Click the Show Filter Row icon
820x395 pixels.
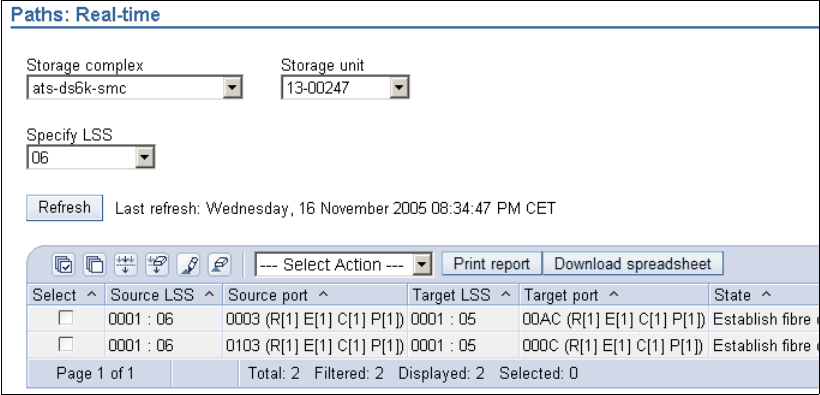click(x=126, y=264)
